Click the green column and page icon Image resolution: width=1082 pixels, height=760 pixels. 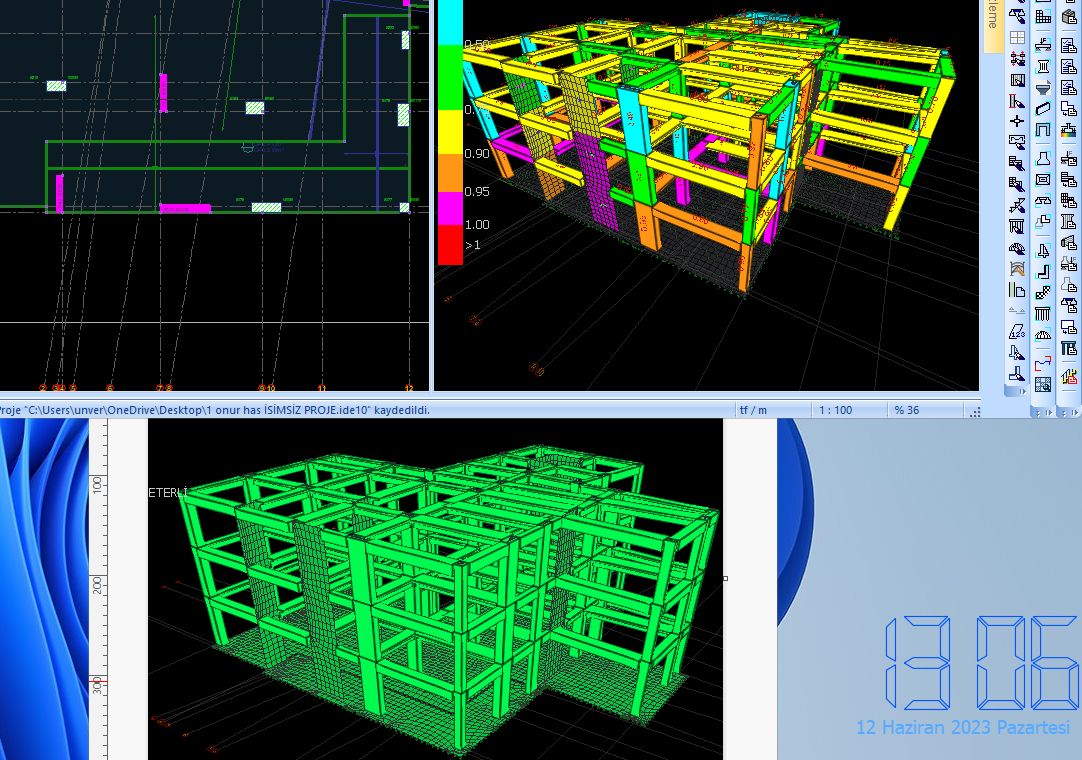[x=1017, y=290]
